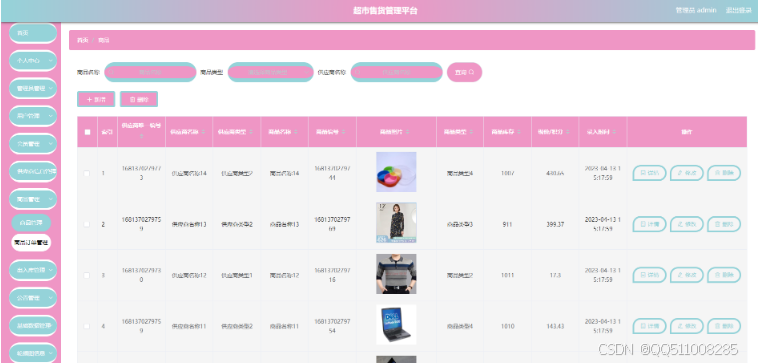The width and height of the screenshot is (758, 363).
Task: Click 退出登录 logout link
Action: coord(738,10)
